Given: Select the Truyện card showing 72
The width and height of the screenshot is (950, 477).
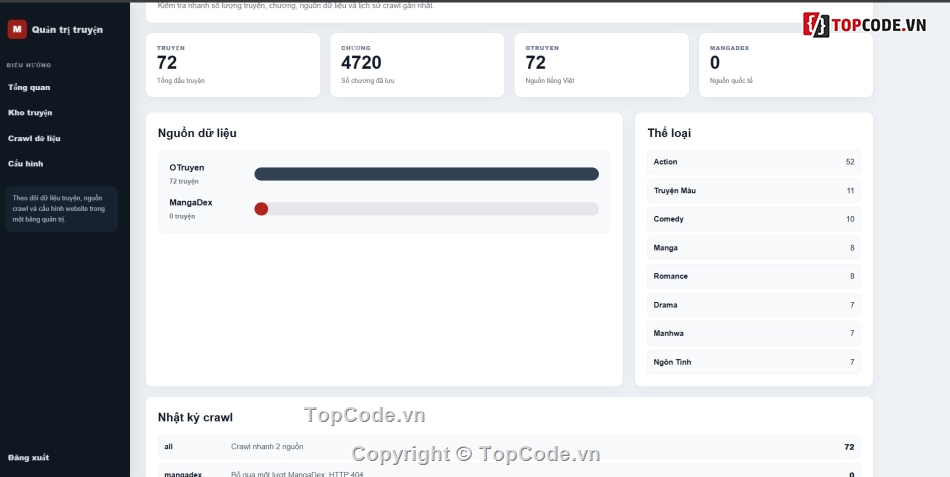Looking at the screenshot, I should (233, 65).
